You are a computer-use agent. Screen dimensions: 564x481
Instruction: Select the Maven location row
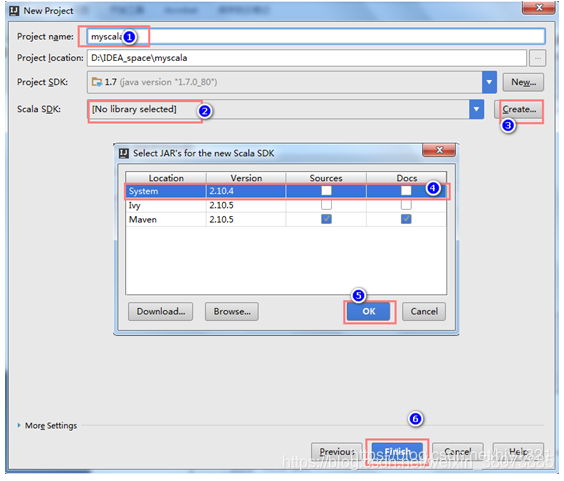point(286,219)
